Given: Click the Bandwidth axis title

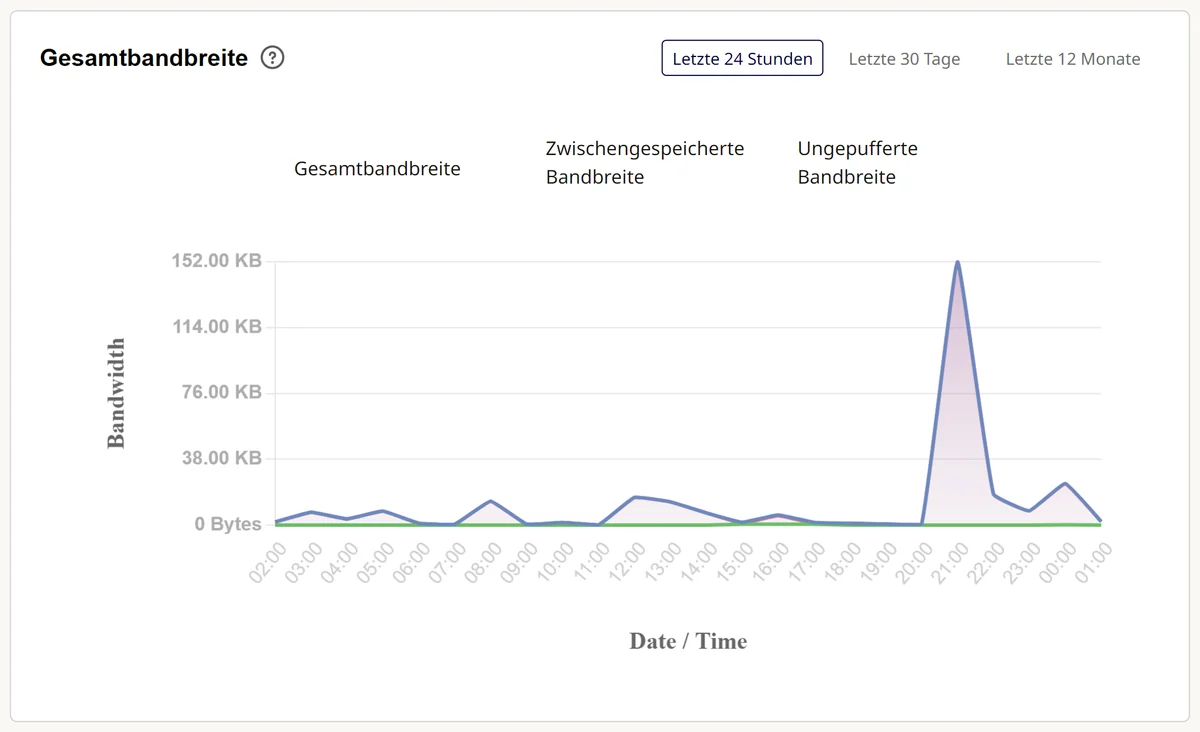Looking at the screenshot, I should (x=117, y=393).
